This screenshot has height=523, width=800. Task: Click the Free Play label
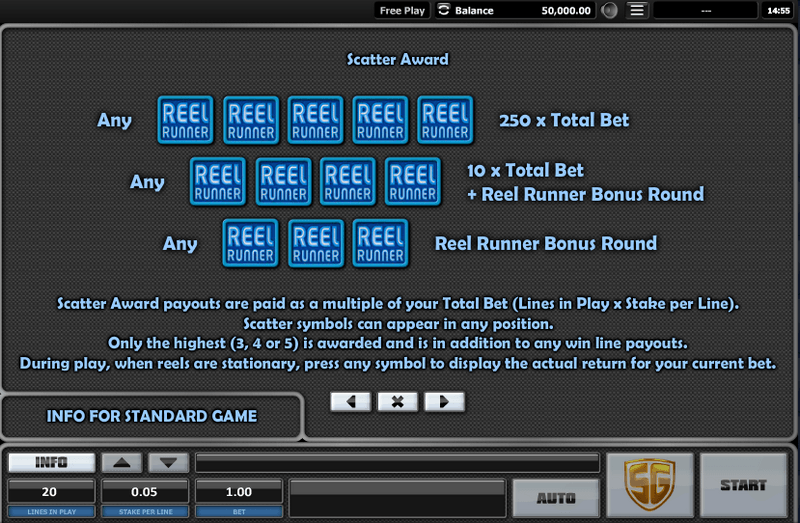click(x=402, y=10)
